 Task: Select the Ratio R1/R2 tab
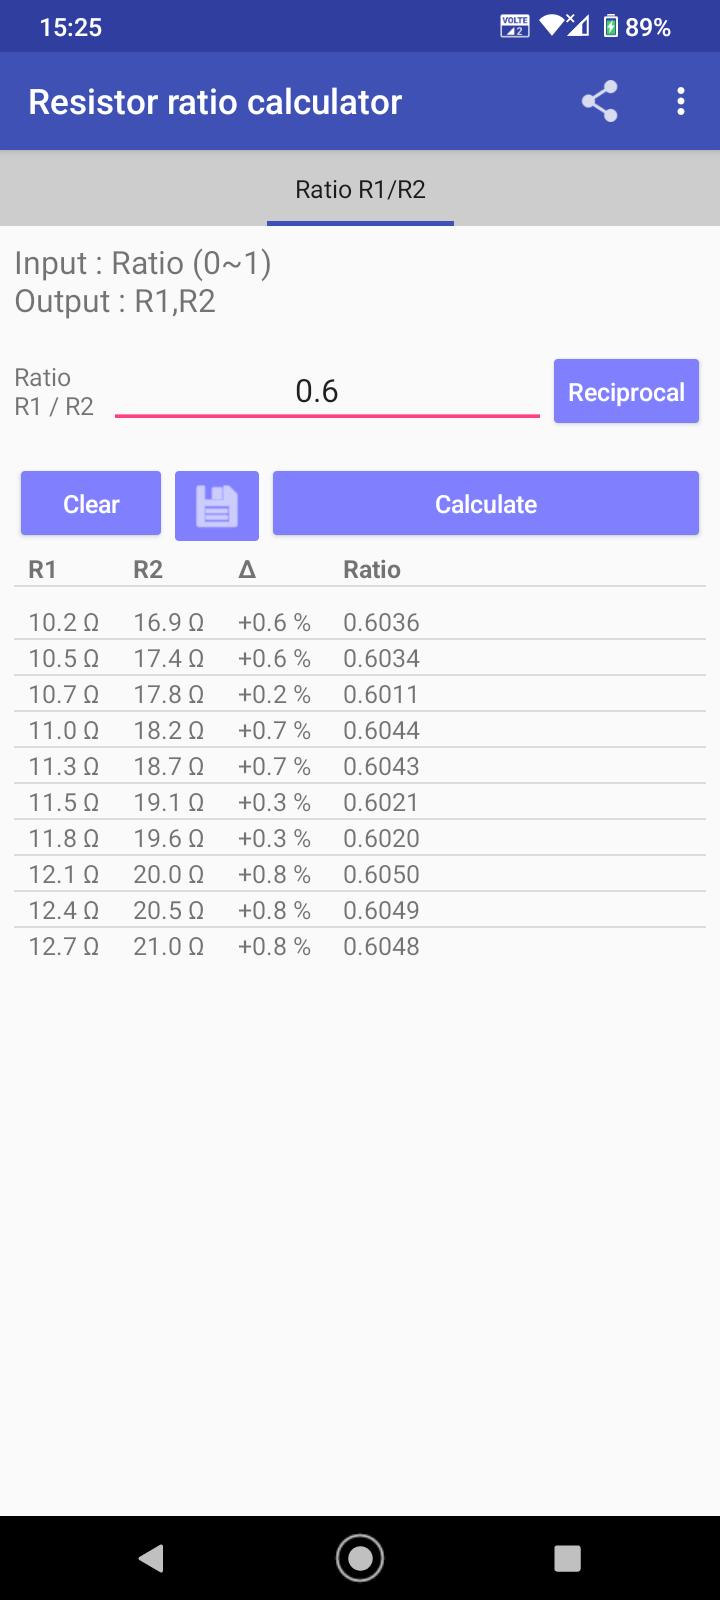360,190
